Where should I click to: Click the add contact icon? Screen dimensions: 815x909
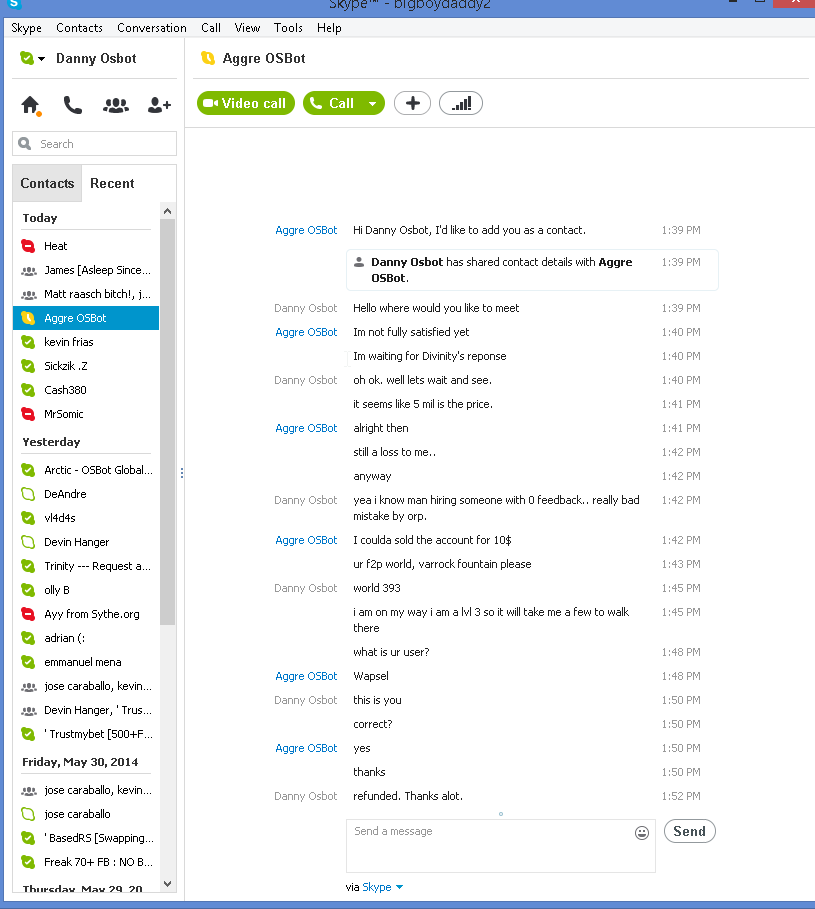159,105
